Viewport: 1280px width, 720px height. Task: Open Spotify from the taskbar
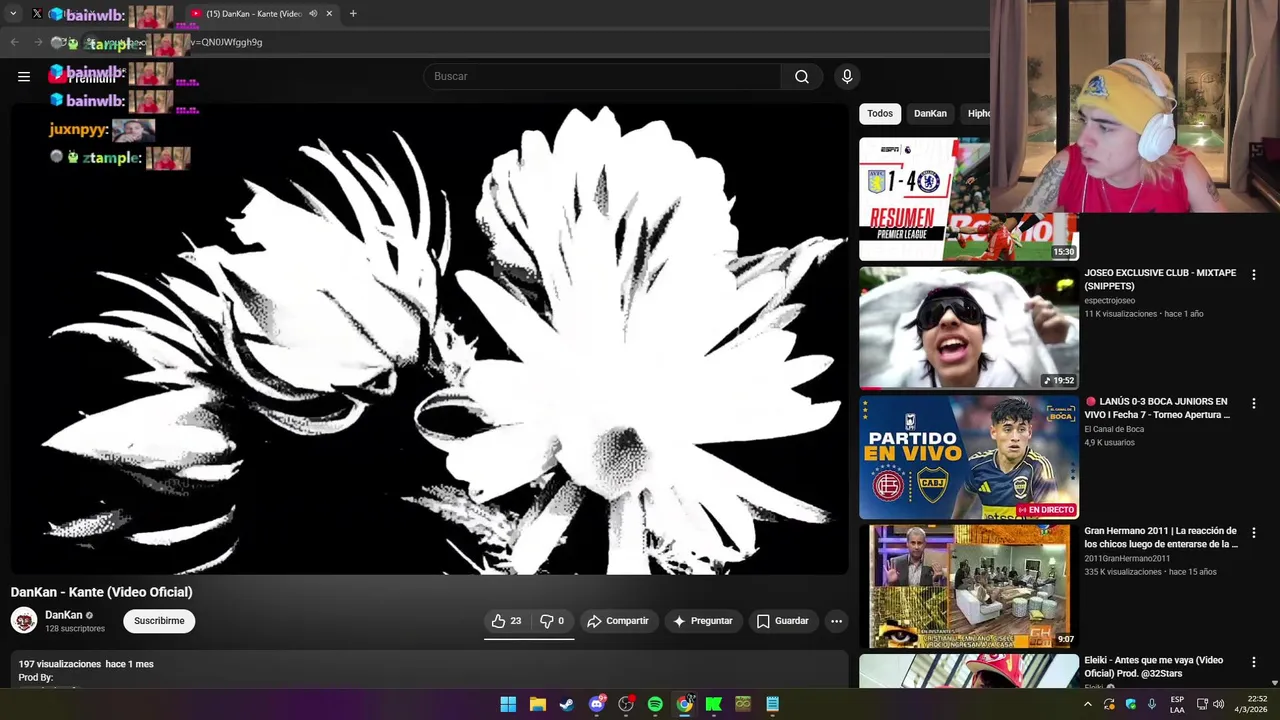pyautogui.click(x=655, y=704)
